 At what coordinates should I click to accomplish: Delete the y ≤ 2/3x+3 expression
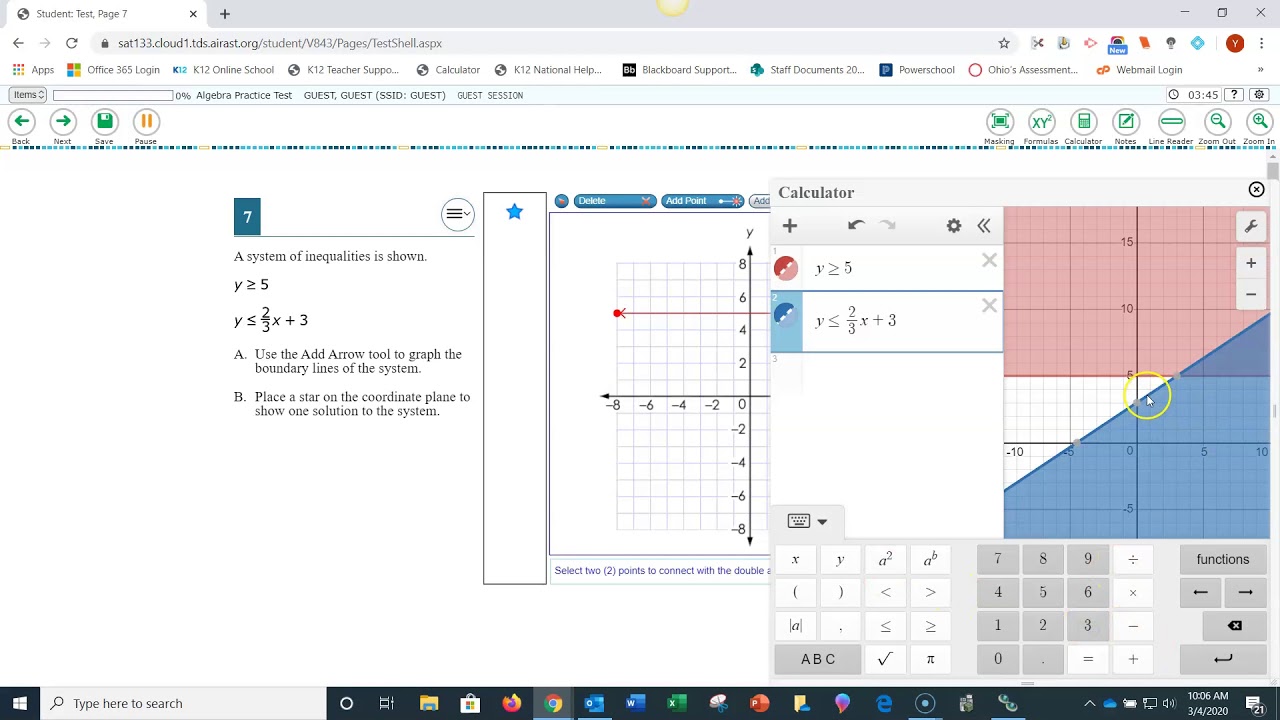pos(989,306)
